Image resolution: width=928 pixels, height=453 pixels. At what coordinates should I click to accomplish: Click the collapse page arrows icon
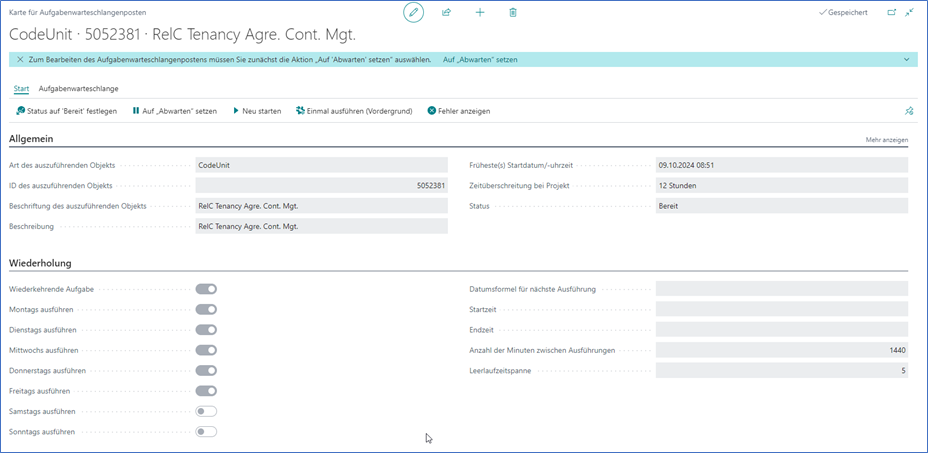(909, 12)
